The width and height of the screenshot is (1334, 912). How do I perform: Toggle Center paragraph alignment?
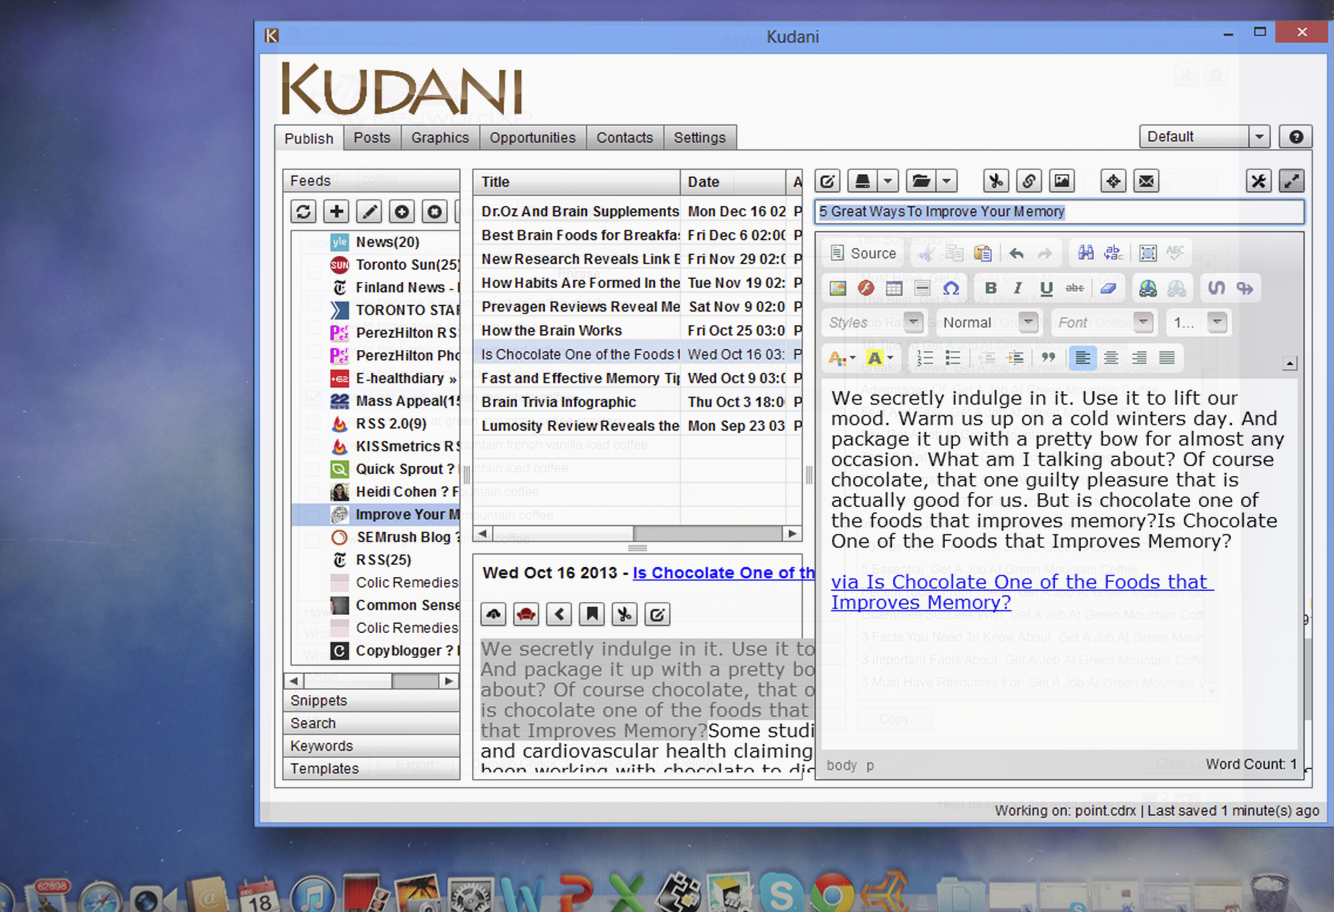pos(1110,357)
